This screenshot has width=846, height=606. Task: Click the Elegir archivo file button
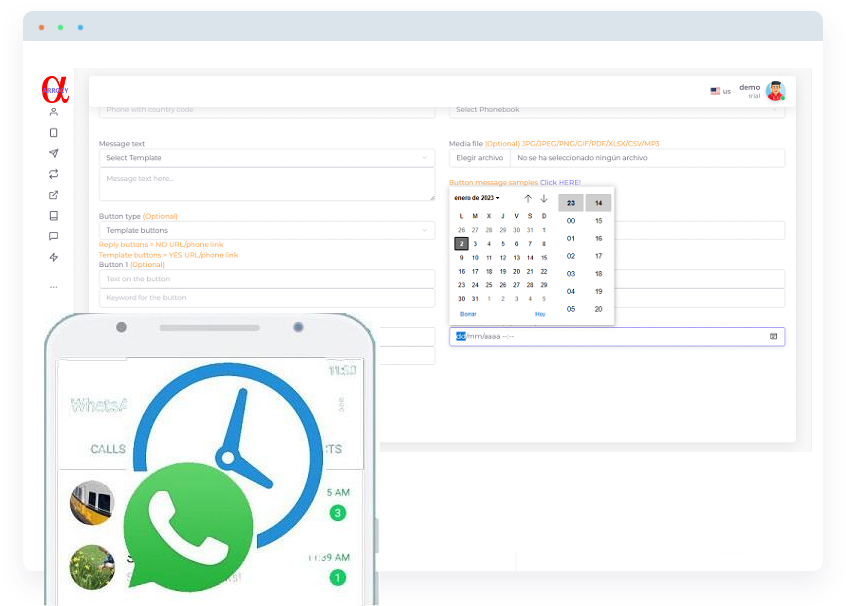(x=479, y=158)
